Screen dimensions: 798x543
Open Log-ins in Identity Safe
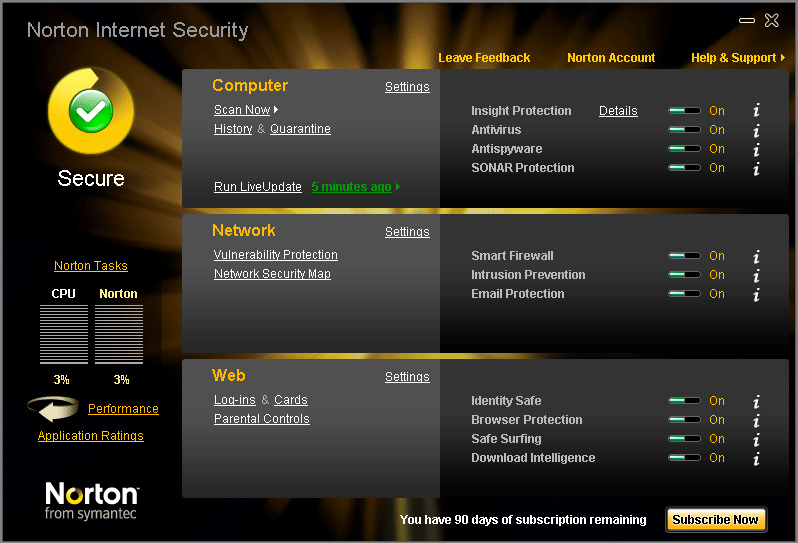[235, 400]
